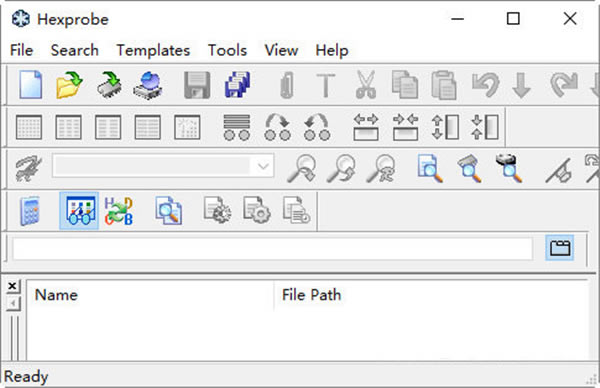Image resolution: width=600 pixels, height=388 pixels.
Task: Find next: magnifier with down-right arrow
Action: (x=302, y=168)
